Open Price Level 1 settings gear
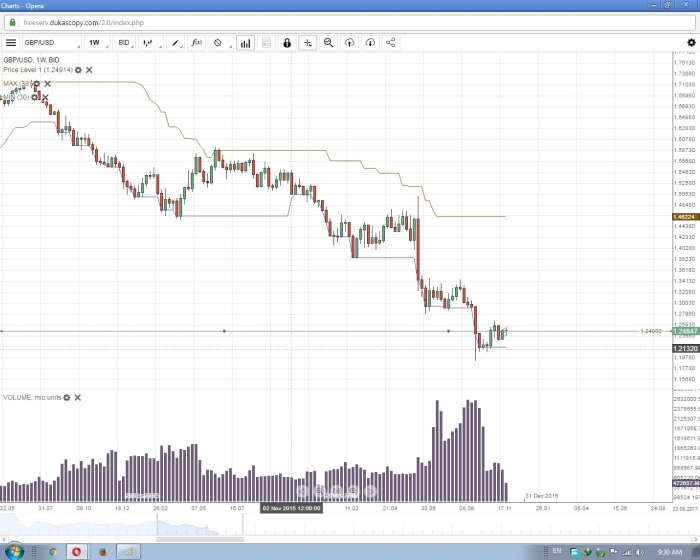Viewport: 700px width, 560px height. coord(78,70)
